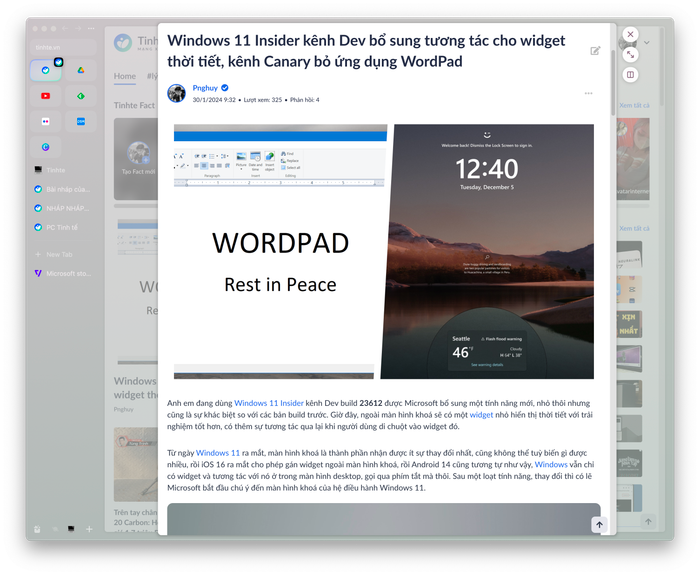Viewport: 700px width, 575px height.
Task: Click the plus icon at sidebar bottom
Action: (89, 529)
